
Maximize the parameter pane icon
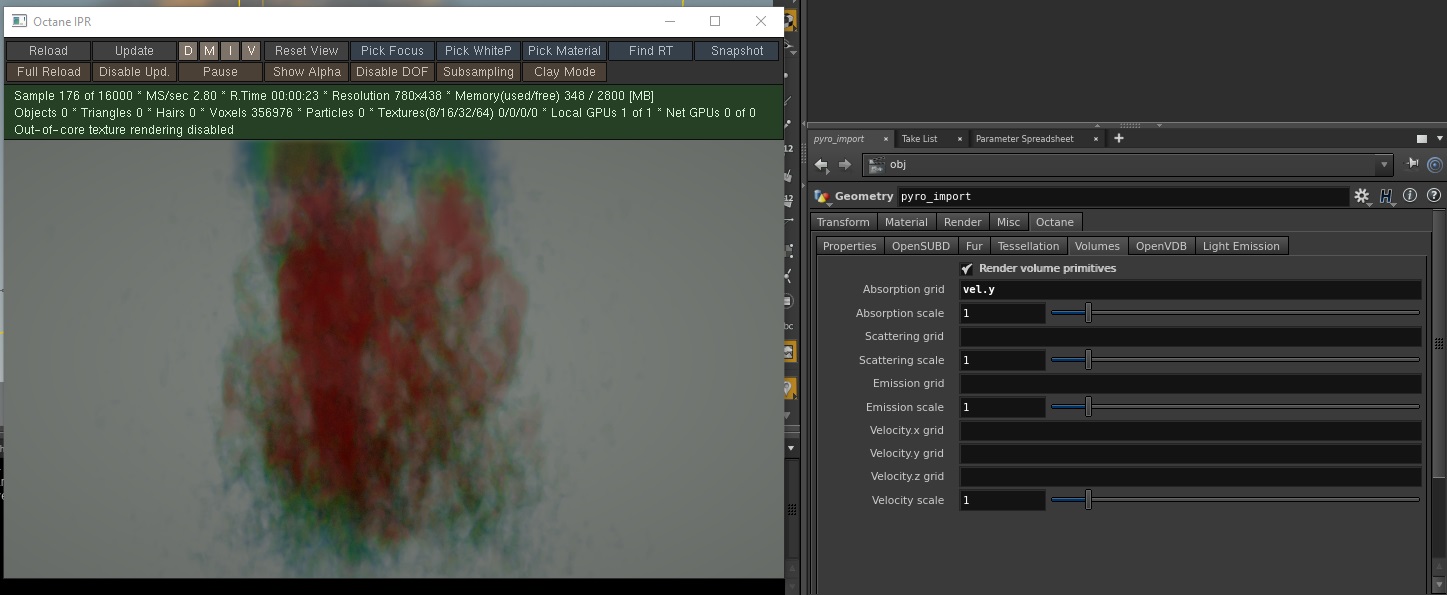1422,139
